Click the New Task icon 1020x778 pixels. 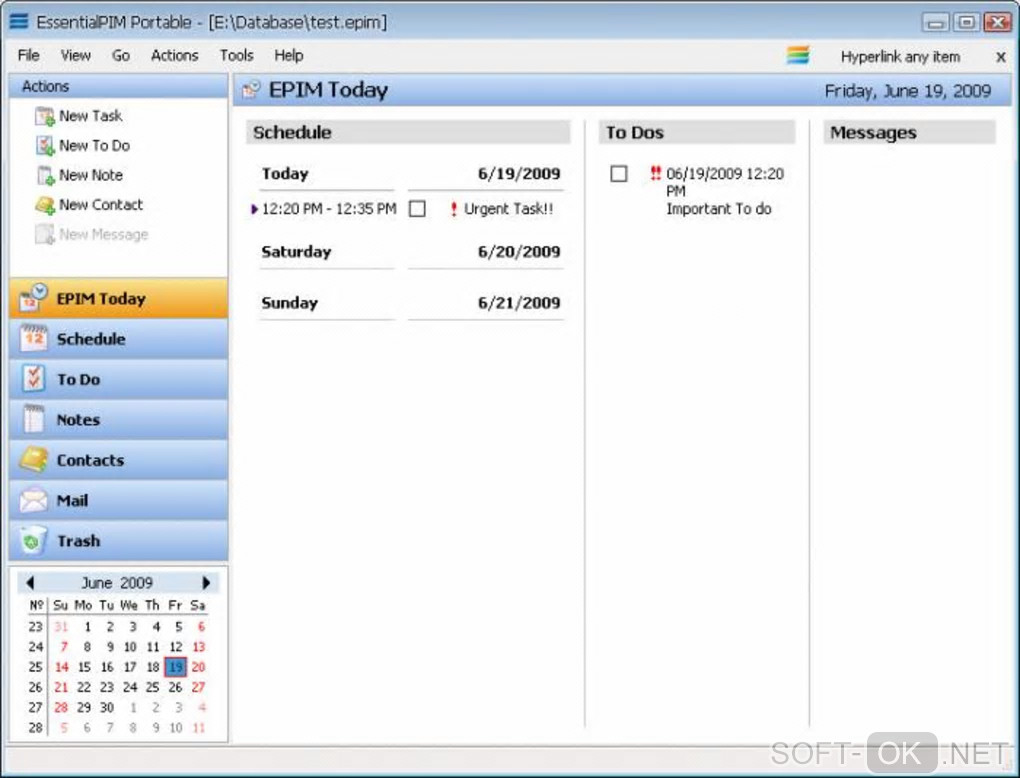click(45, 116)
